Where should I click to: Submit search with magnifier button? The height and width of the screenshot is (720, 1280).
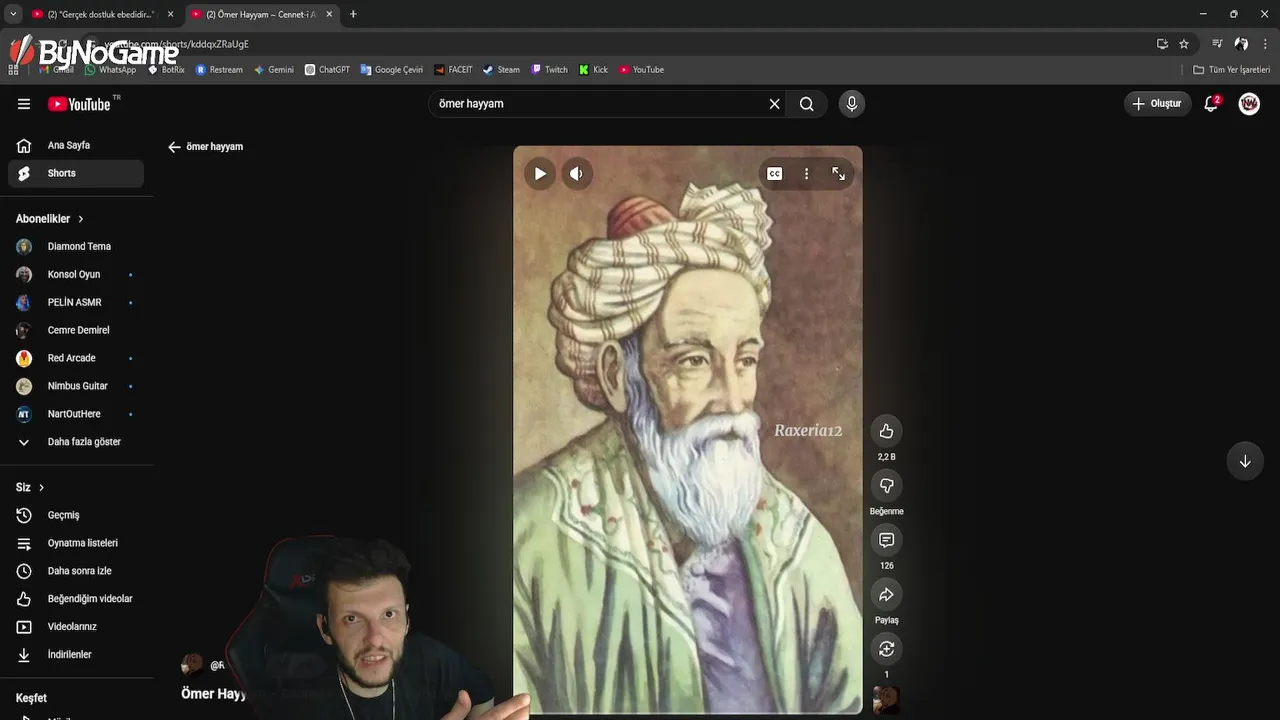tap(806, 104)
